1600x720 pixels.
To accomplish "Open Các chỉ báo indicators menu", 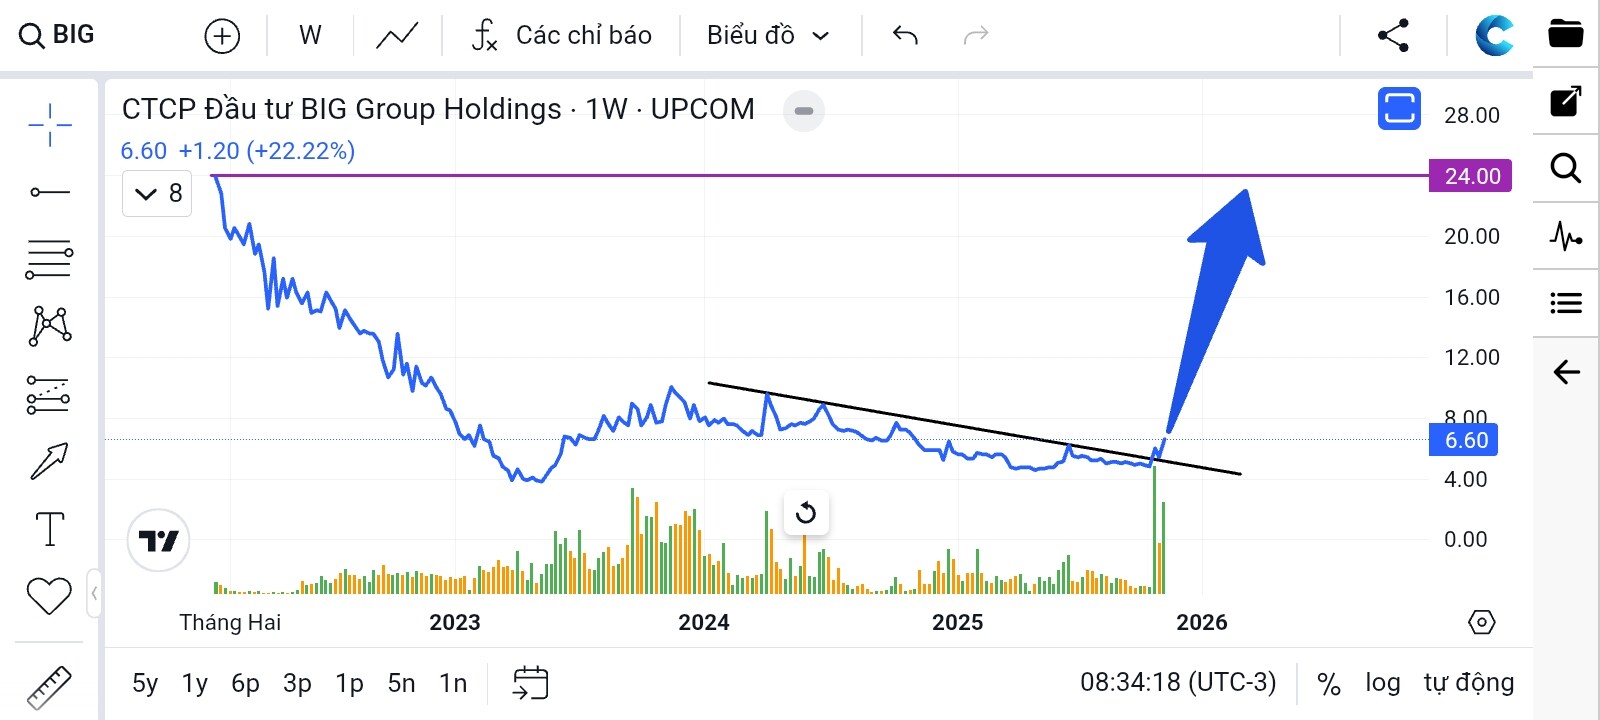I will tap(561, 36).
